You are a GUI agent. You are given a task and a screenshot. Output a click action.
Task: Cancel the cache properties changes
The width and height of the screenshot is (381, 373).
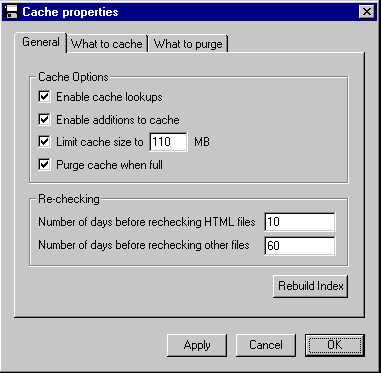coord(266,345)
